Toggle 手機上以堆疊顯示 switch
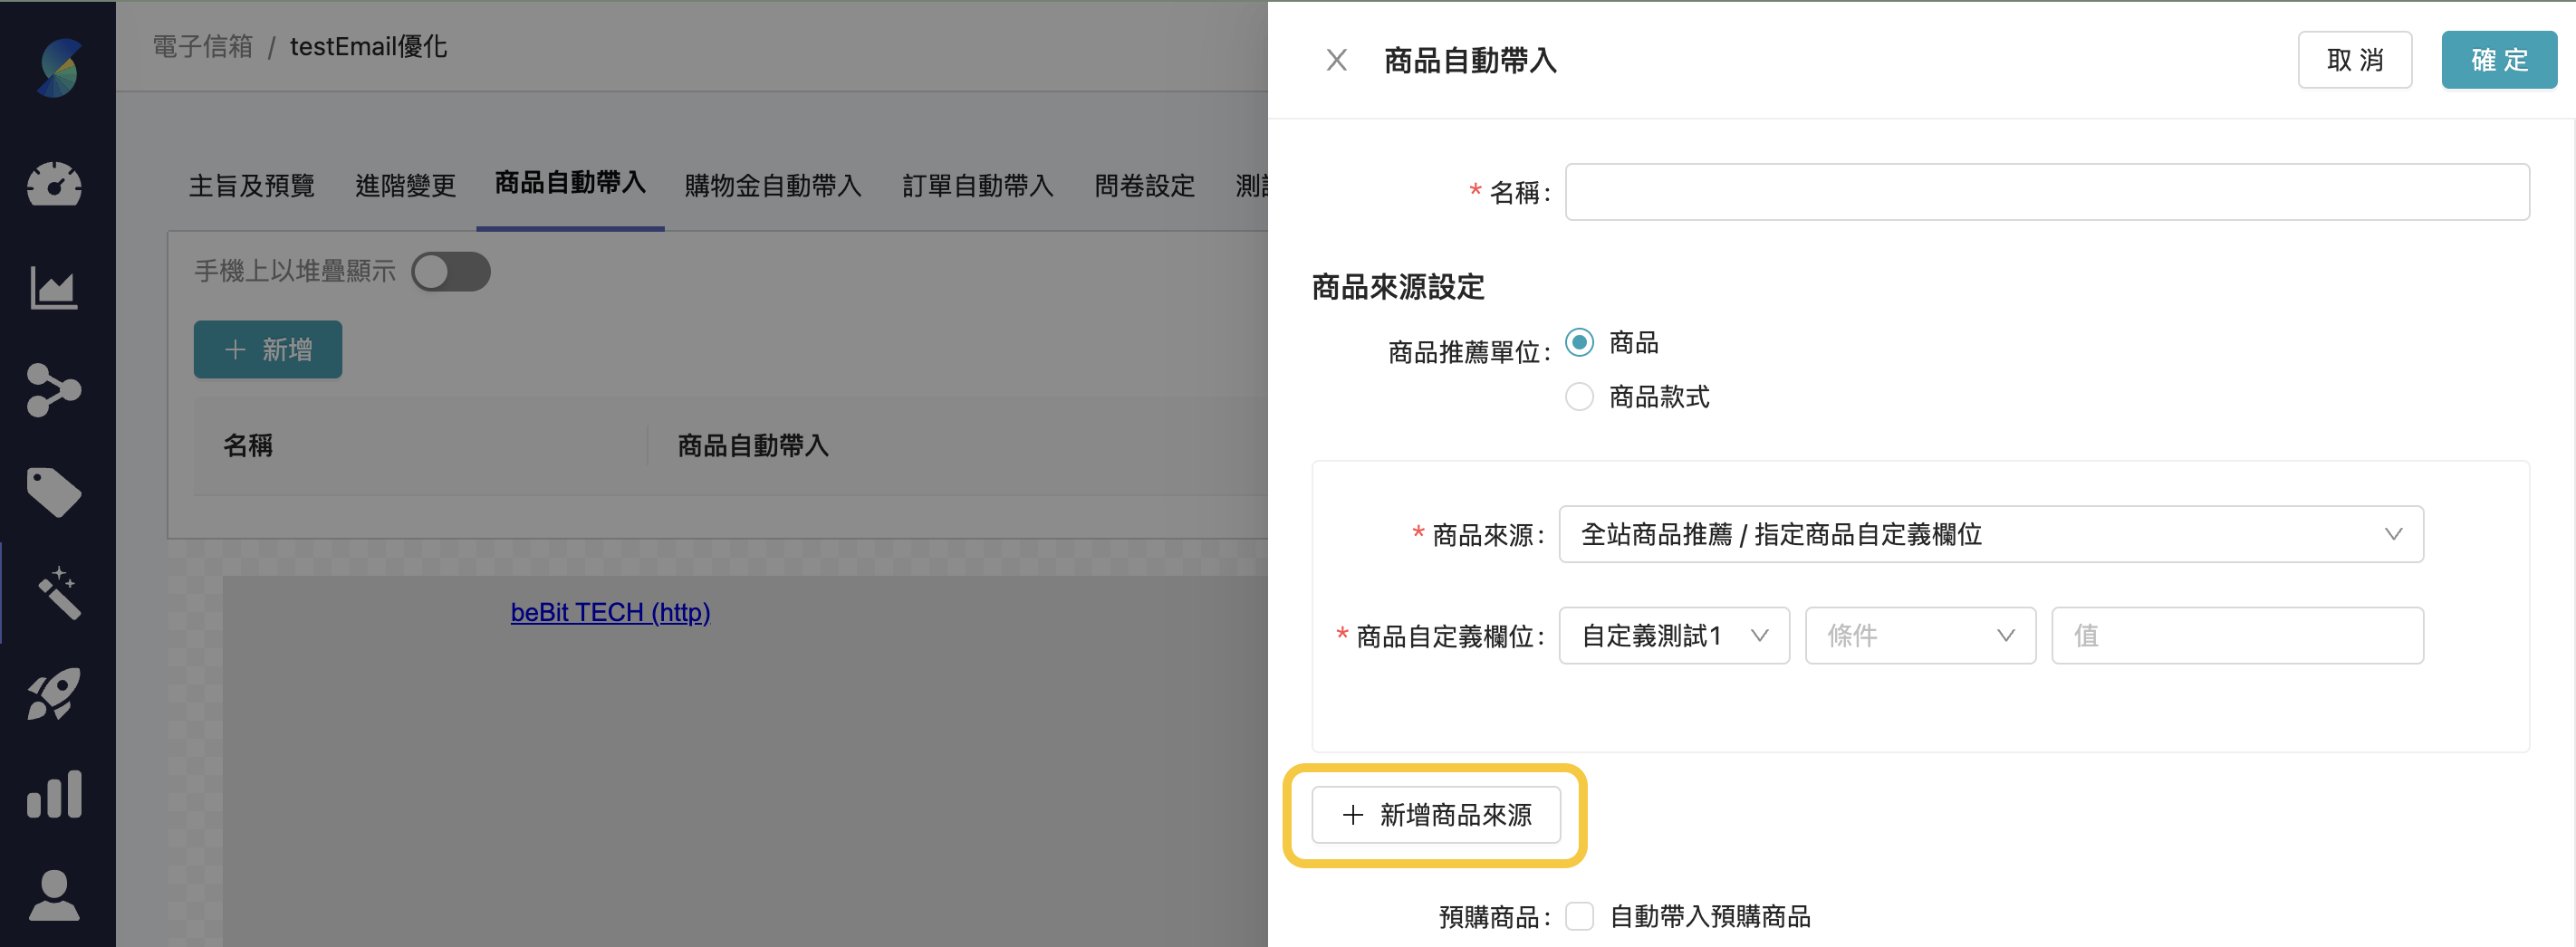The image size is (2576, 947). click(x=451, y=271)
